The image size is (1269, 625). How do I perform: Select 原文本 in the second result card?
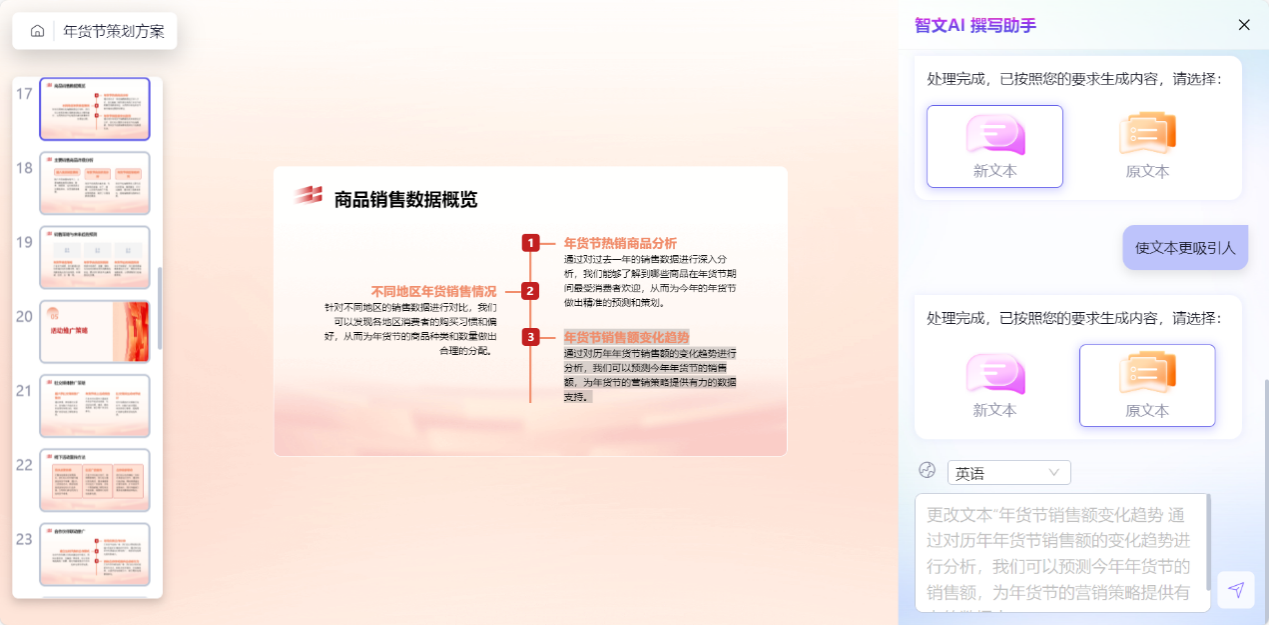pos(1147,386)
